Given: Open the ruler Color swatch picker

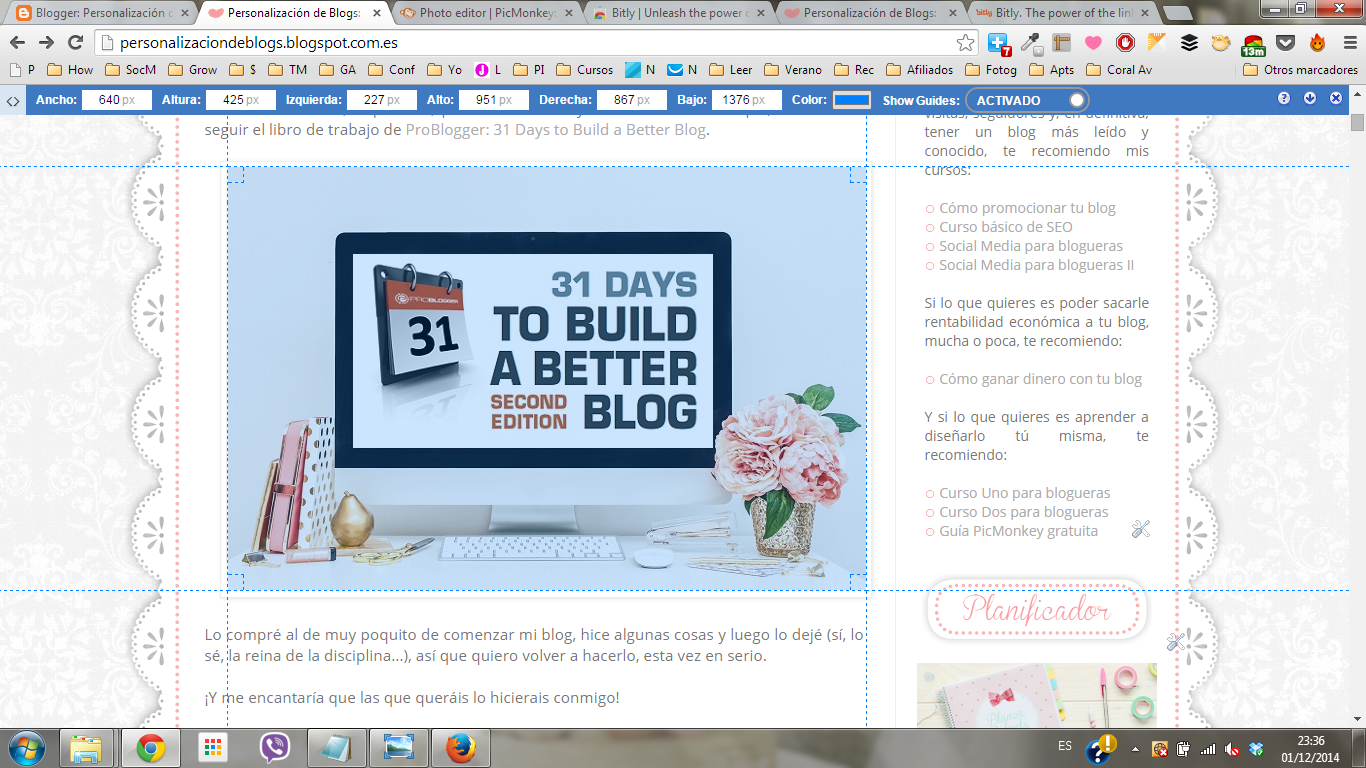Looking at the screenshot, I should pos(852,100).
